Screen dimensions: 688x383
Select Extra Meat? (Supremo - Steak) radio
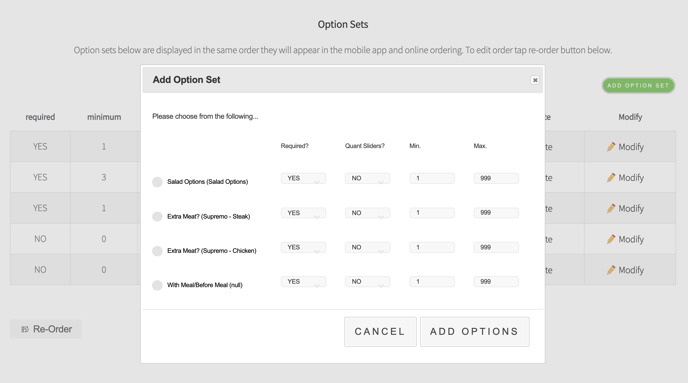(157, 216)
